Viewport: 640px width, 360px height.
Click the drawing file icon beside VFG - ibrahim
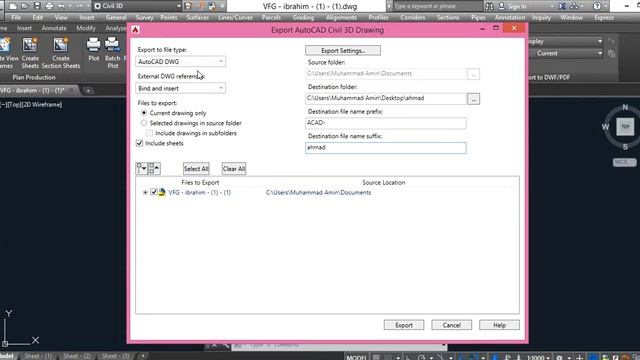coord(162,192)
